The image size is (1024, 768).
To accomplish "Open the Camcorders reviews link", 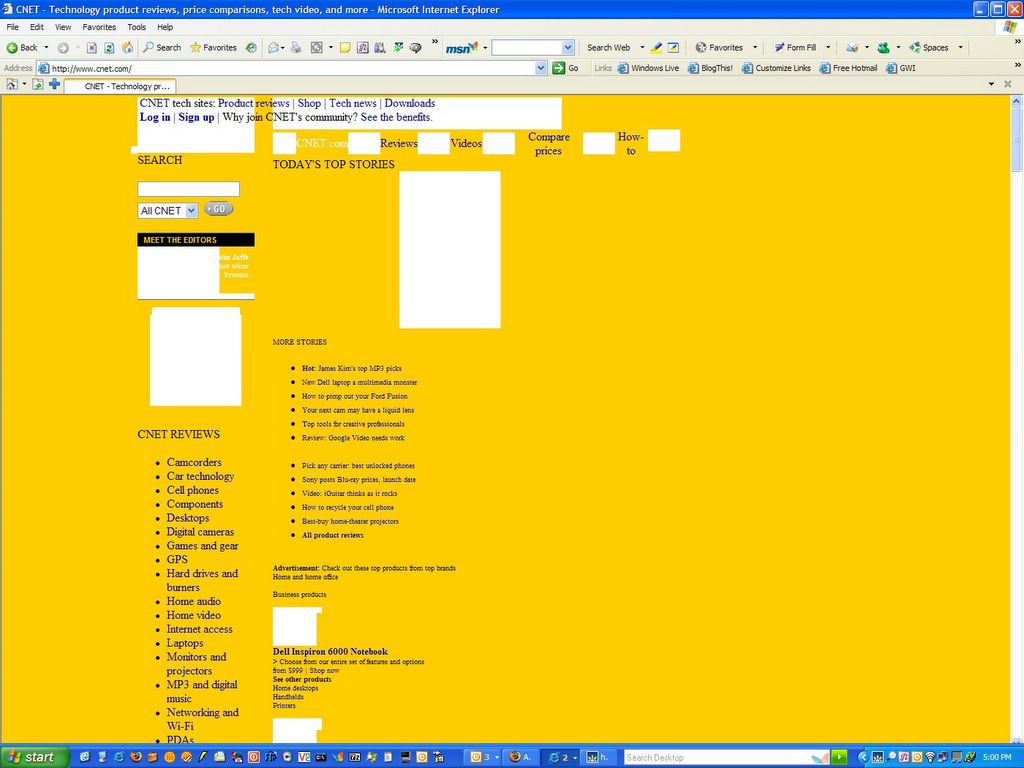I will pos(194,462).
